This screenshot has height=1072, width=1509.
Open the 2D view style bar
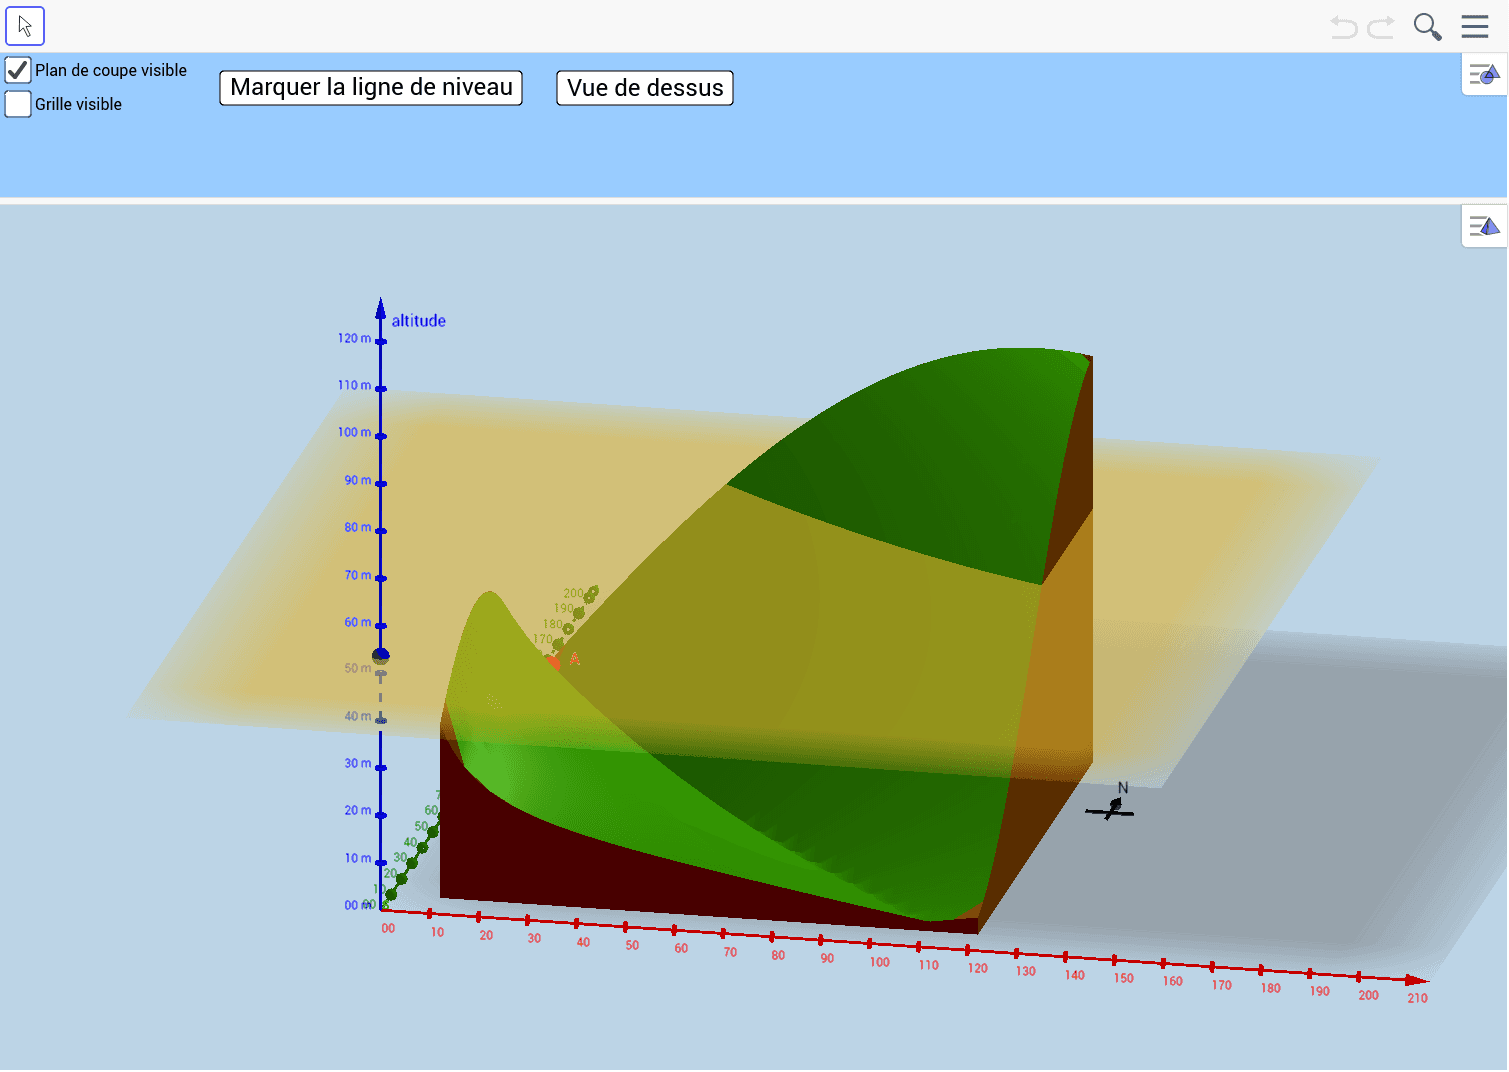click(1484, 74)
